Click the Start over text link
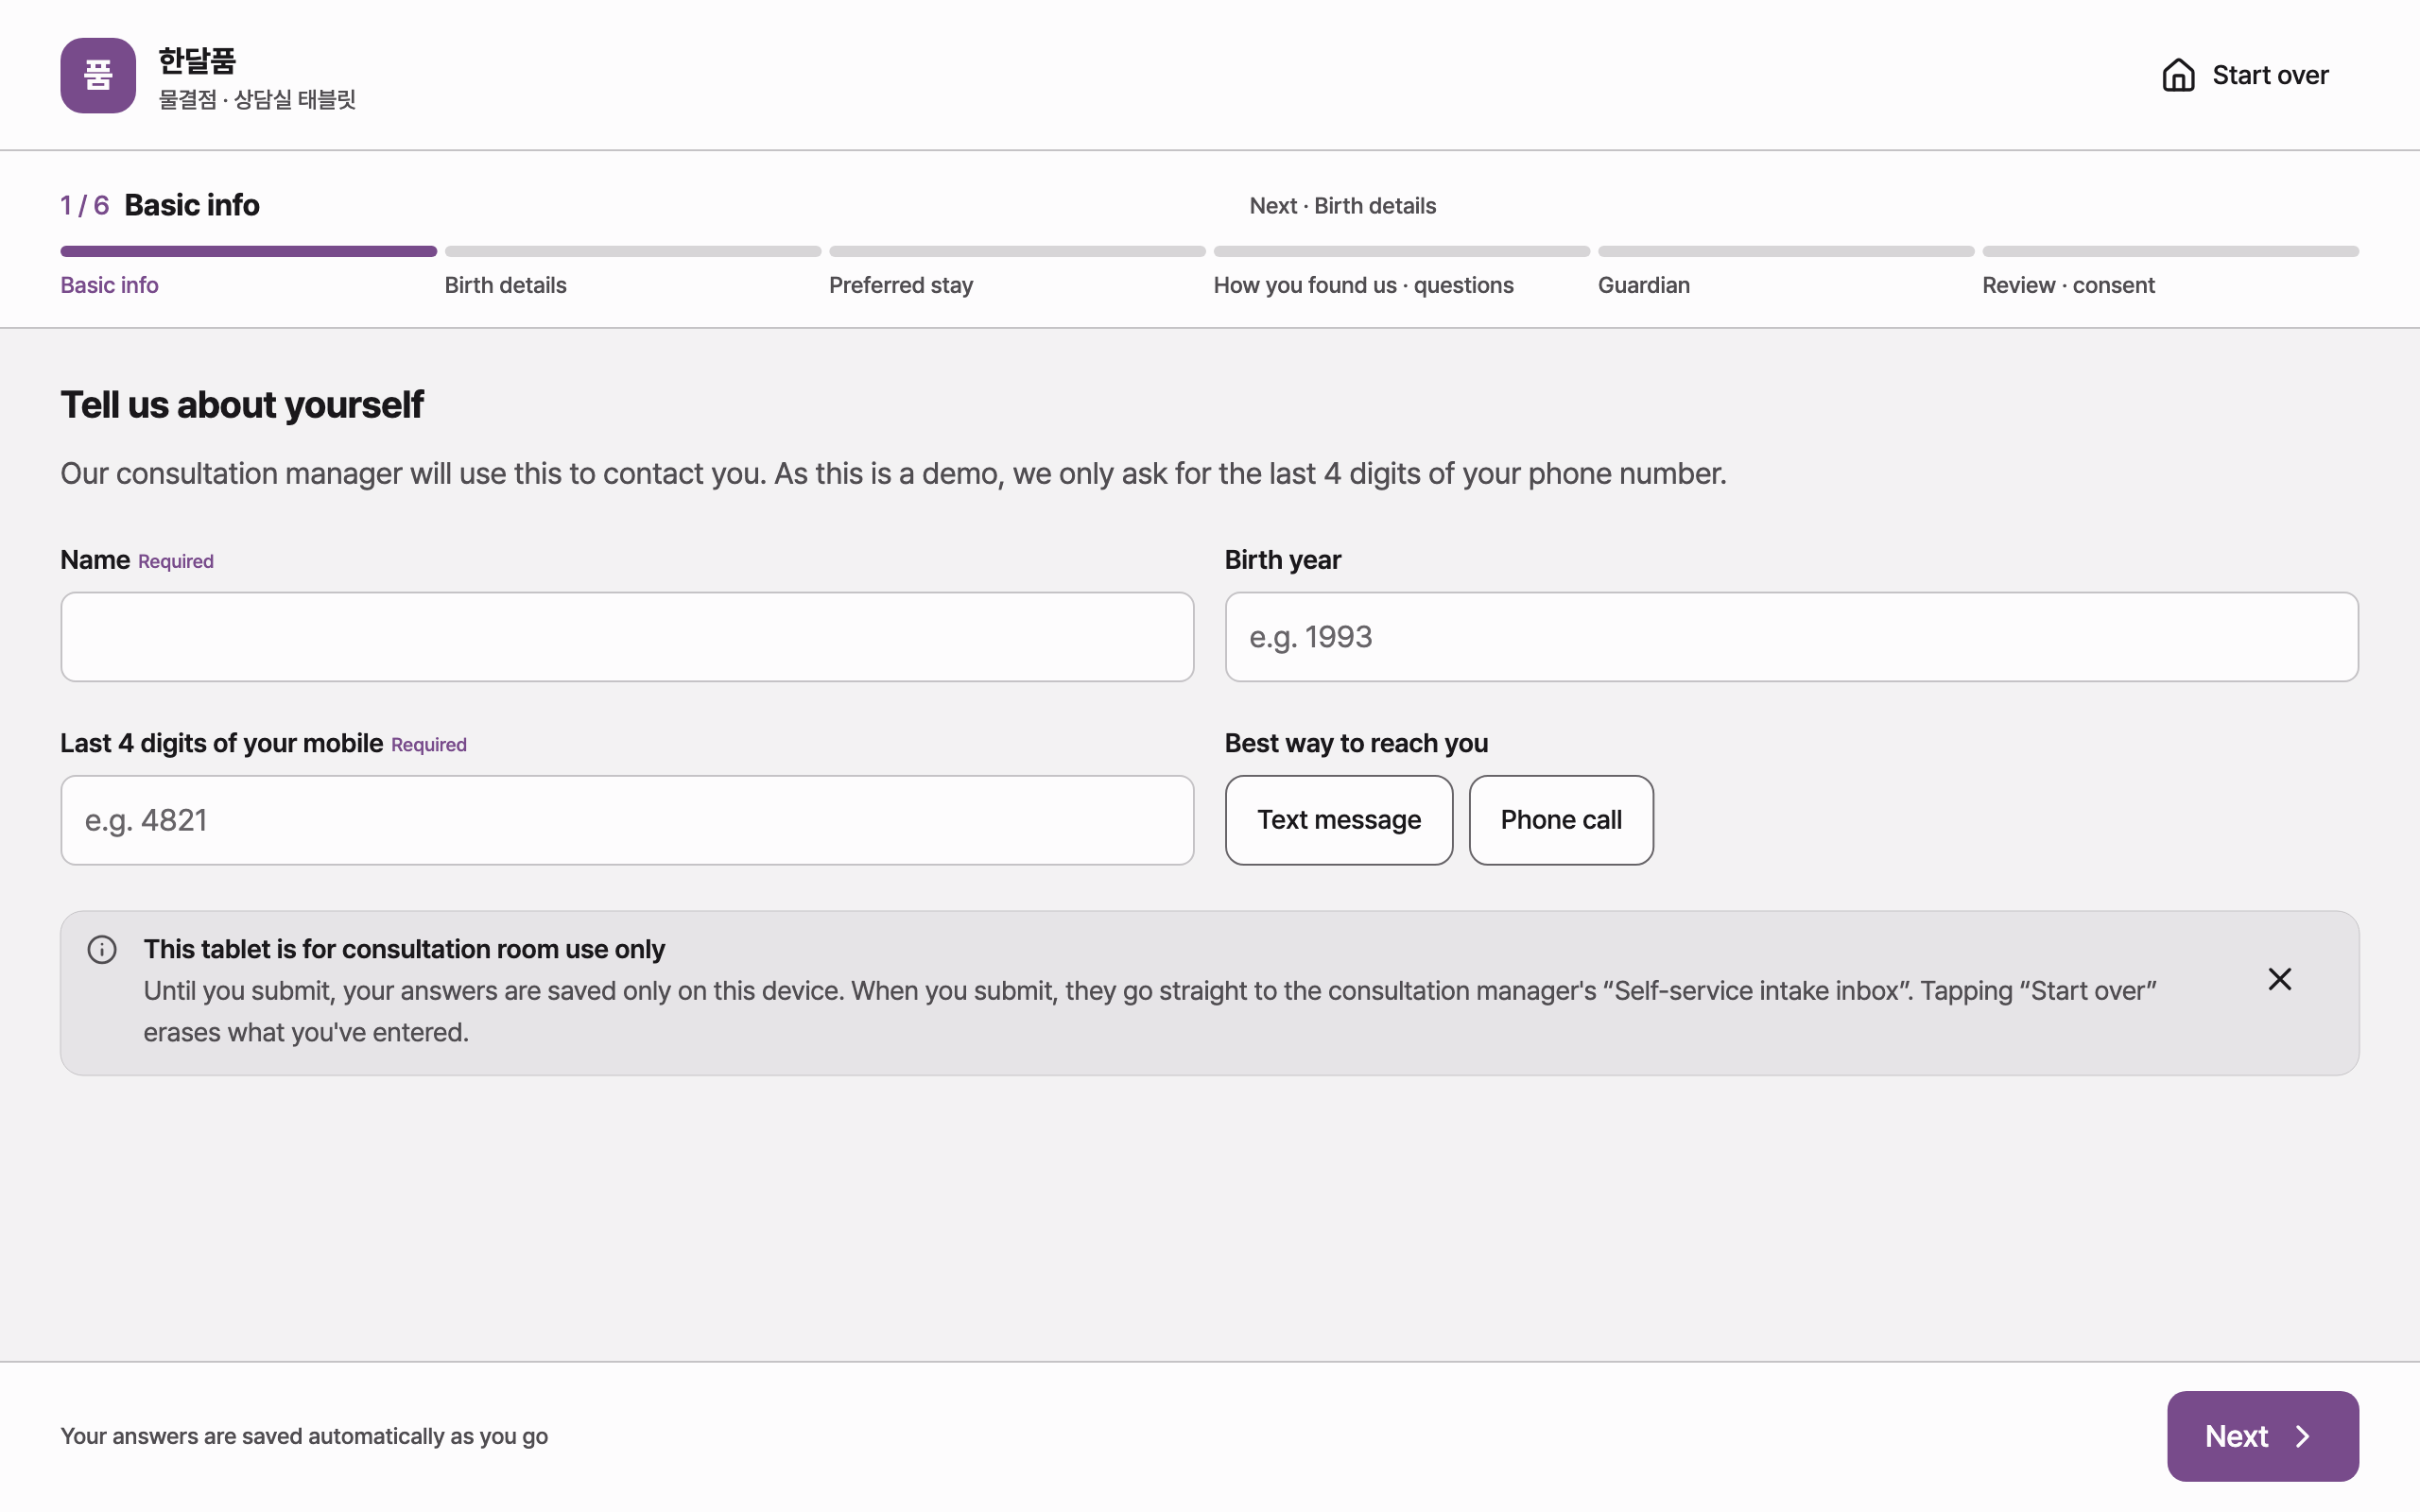This screenshot has width=2420, height=1512. [2270, 75]
